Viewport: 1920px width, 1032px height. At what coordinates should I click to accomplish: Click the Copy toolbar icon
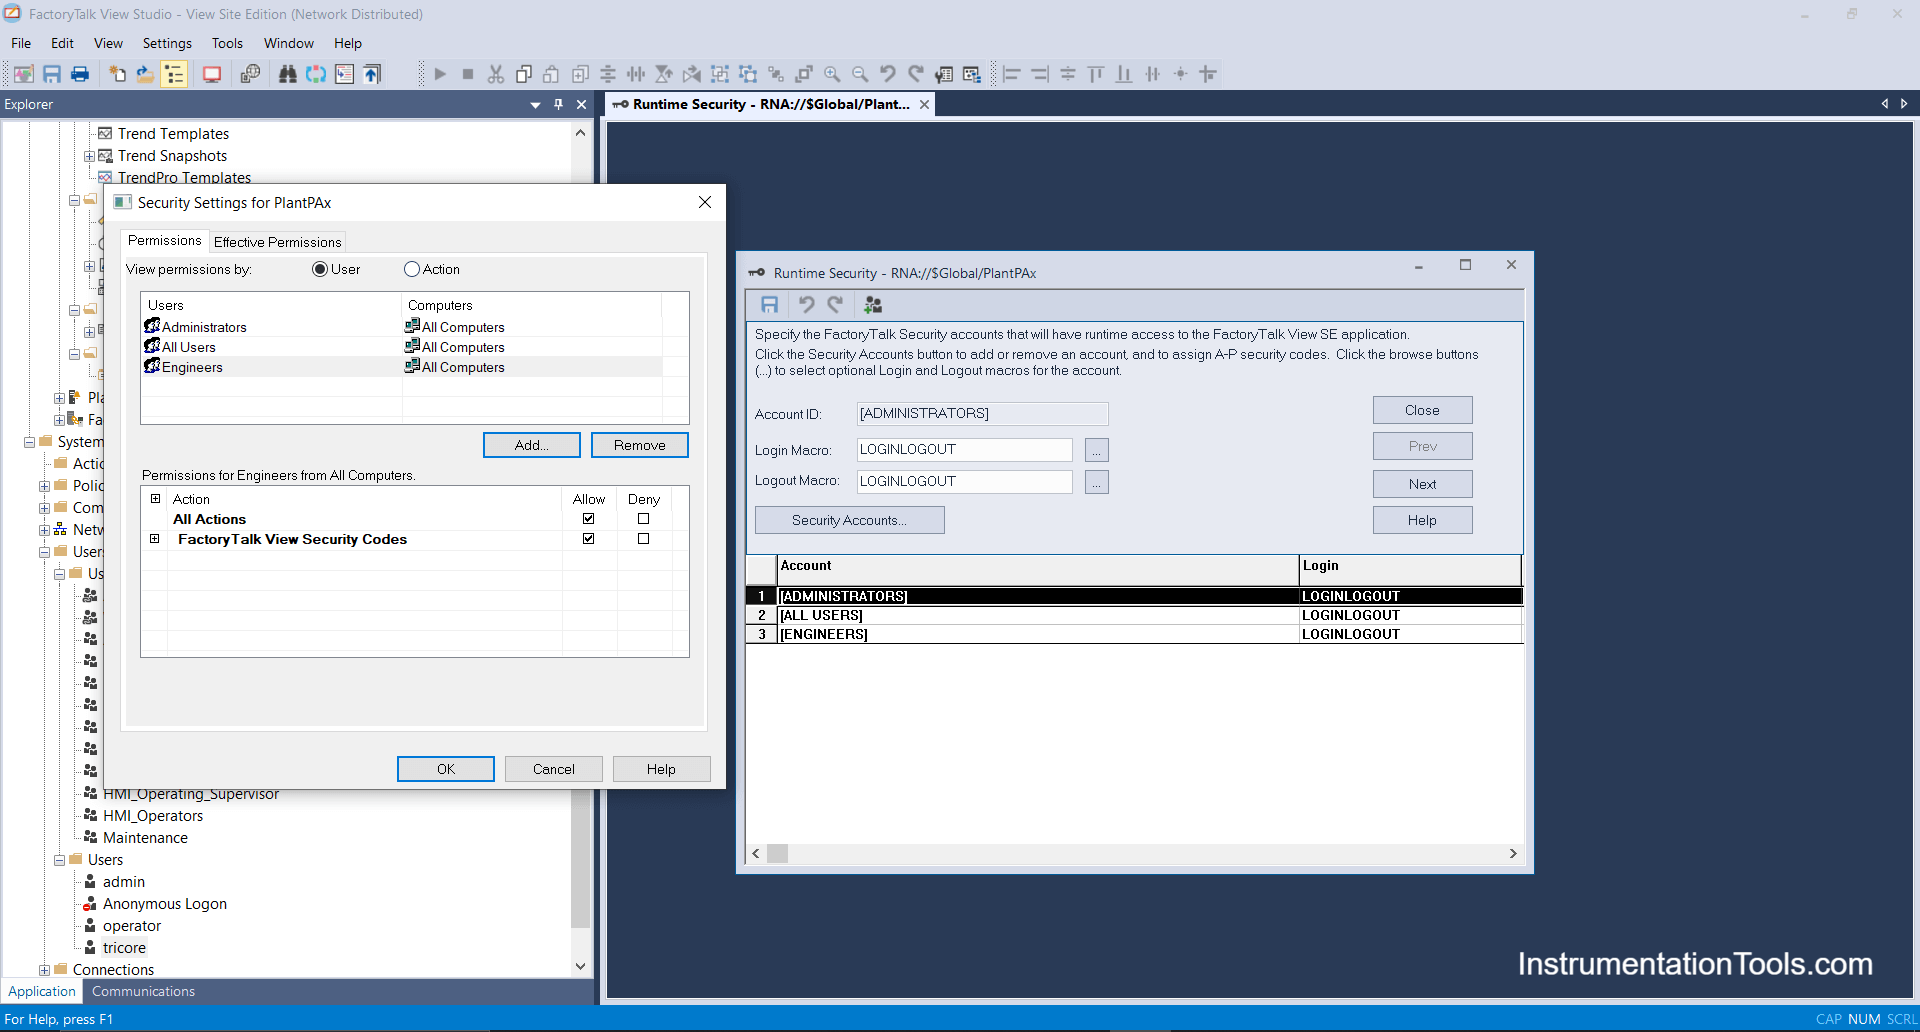524,74
